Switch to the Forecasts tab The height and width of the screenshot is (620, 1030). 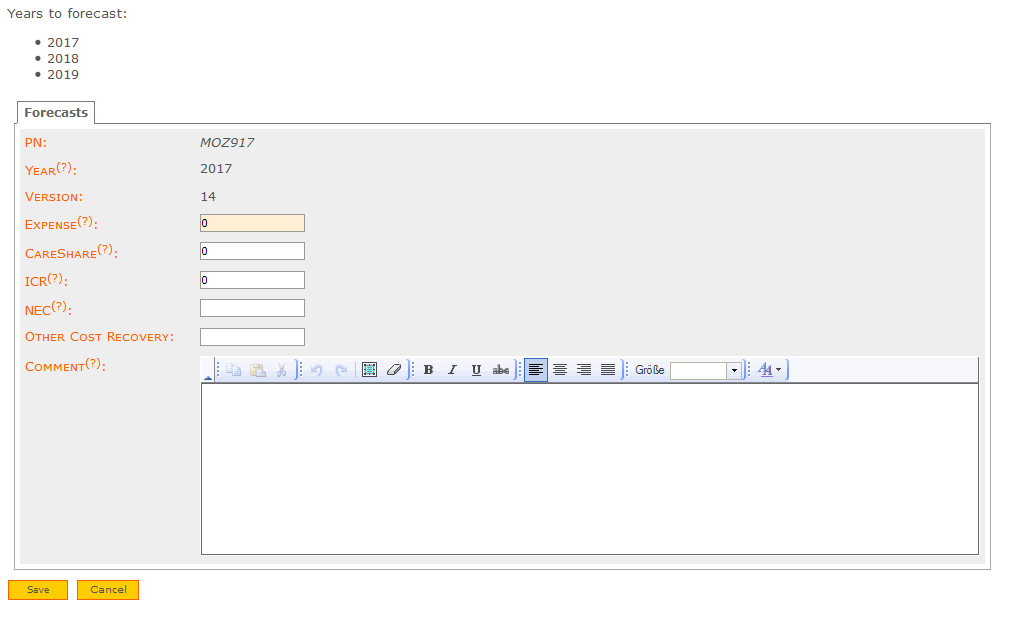(55, 112)
